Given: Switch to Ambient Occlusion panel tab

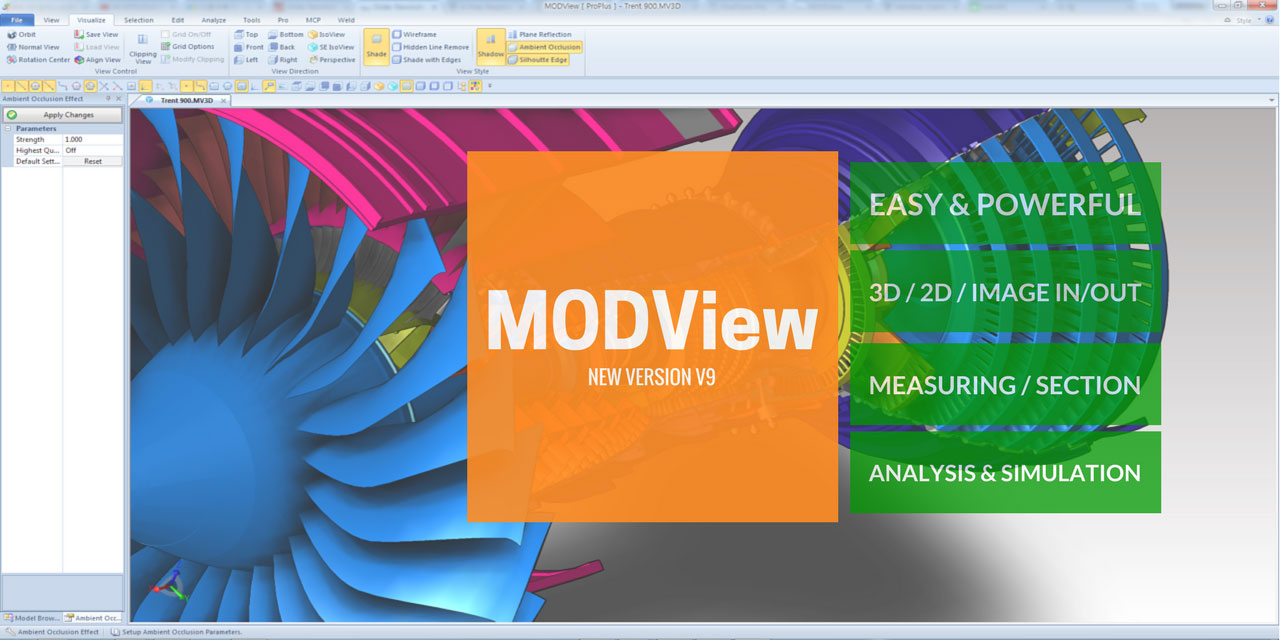Looking at the screenshot, I should (93, 618).
